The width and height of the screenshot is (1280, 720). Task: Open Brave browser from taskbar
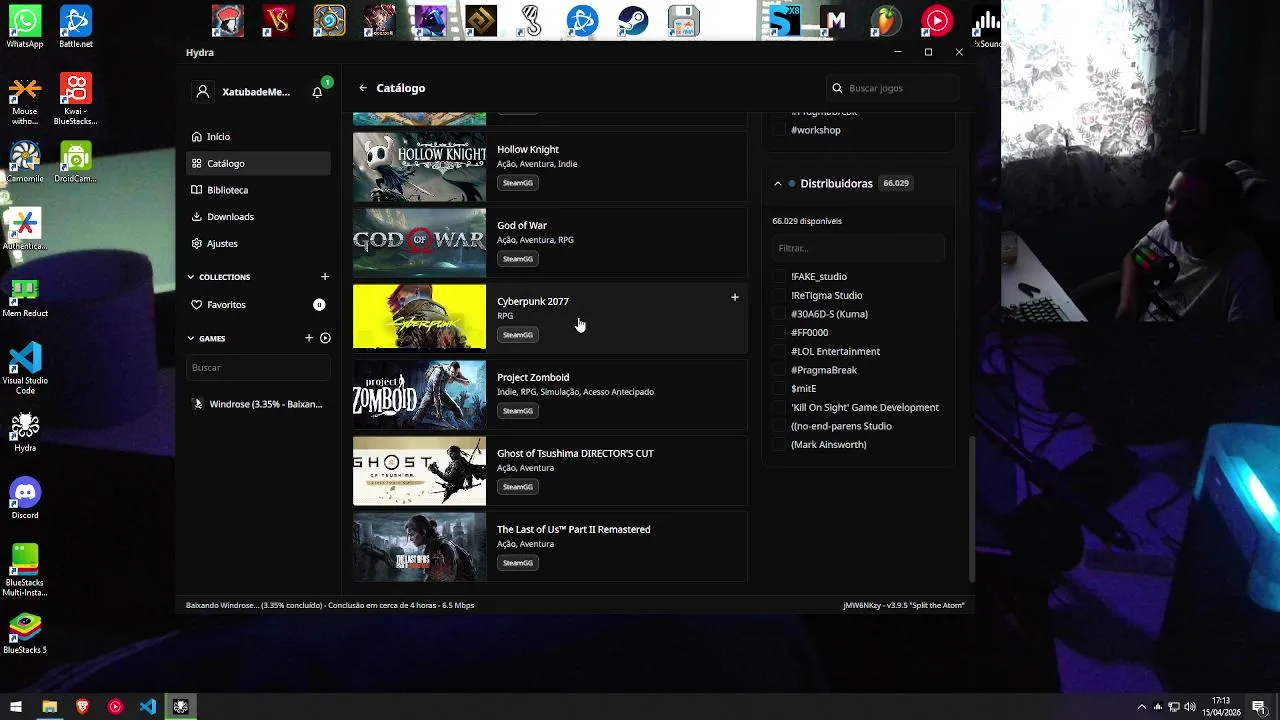coord(82,707)
